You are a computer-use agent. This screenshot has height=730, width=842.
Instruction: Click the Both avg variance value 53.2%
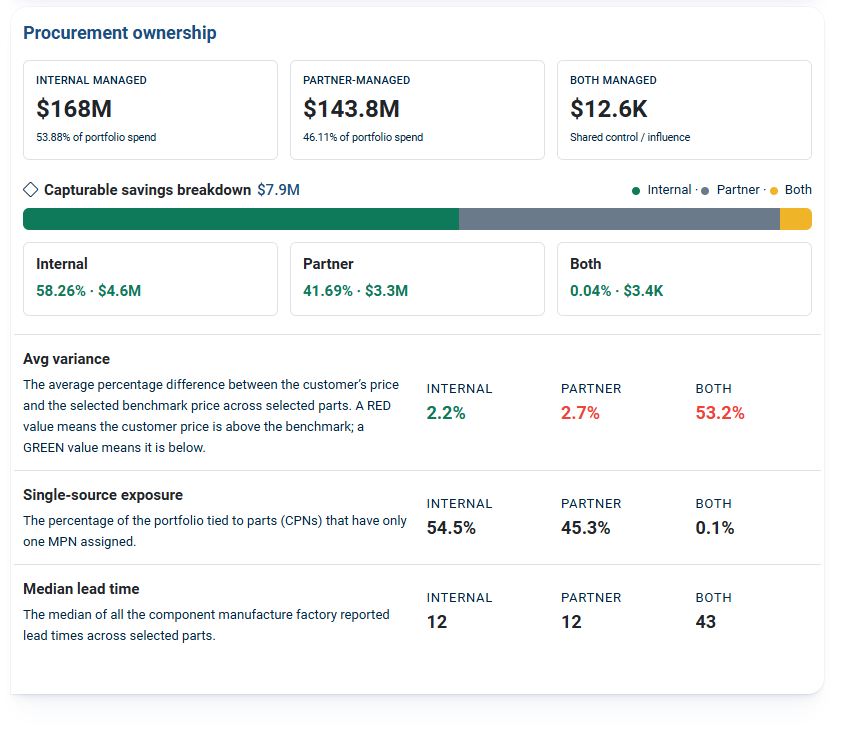(x=720, y=413)
